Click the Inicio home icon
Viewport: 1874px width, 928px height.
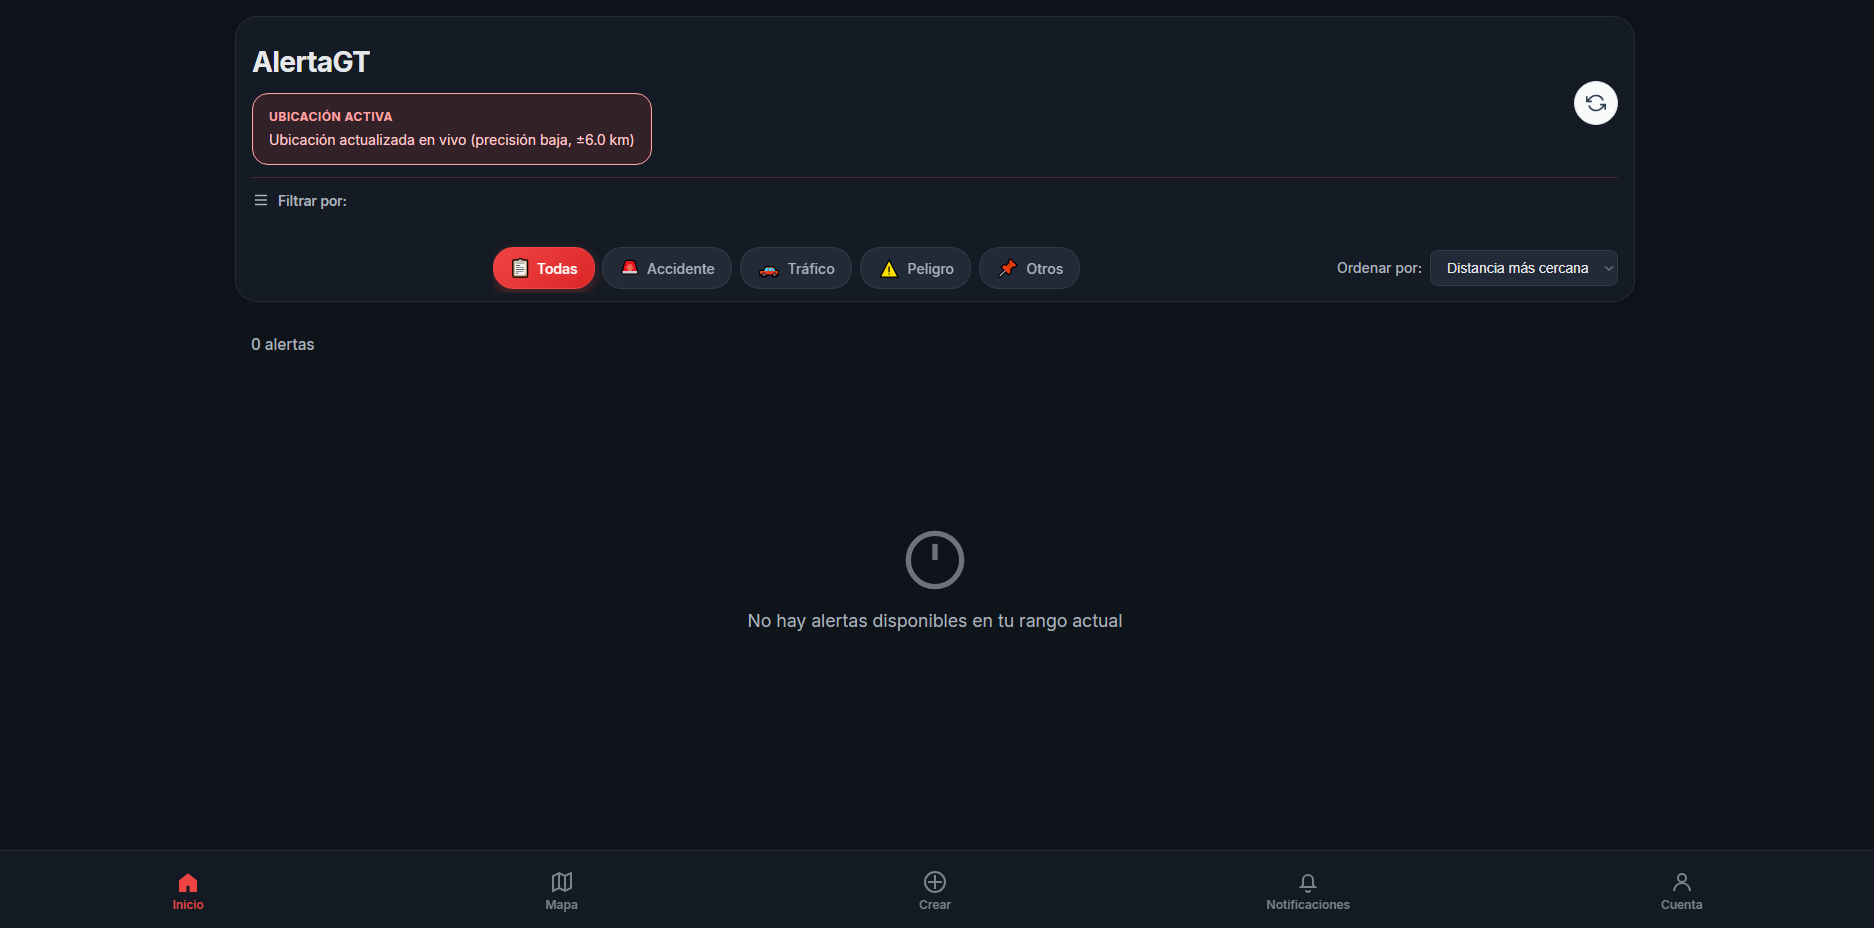click(x=188, y=882)
